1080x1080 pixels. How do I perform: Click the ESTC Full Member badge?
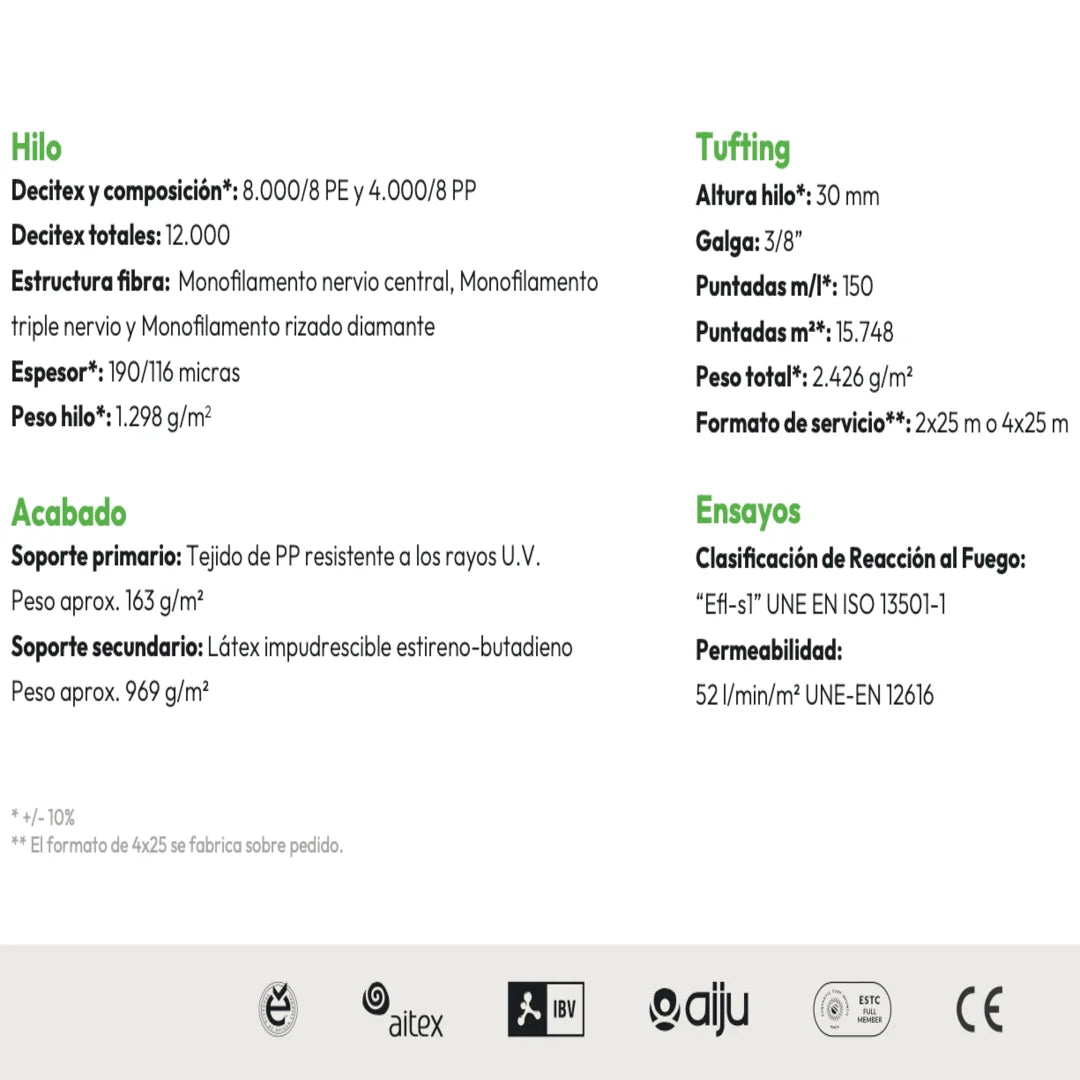click(851, 1009)
